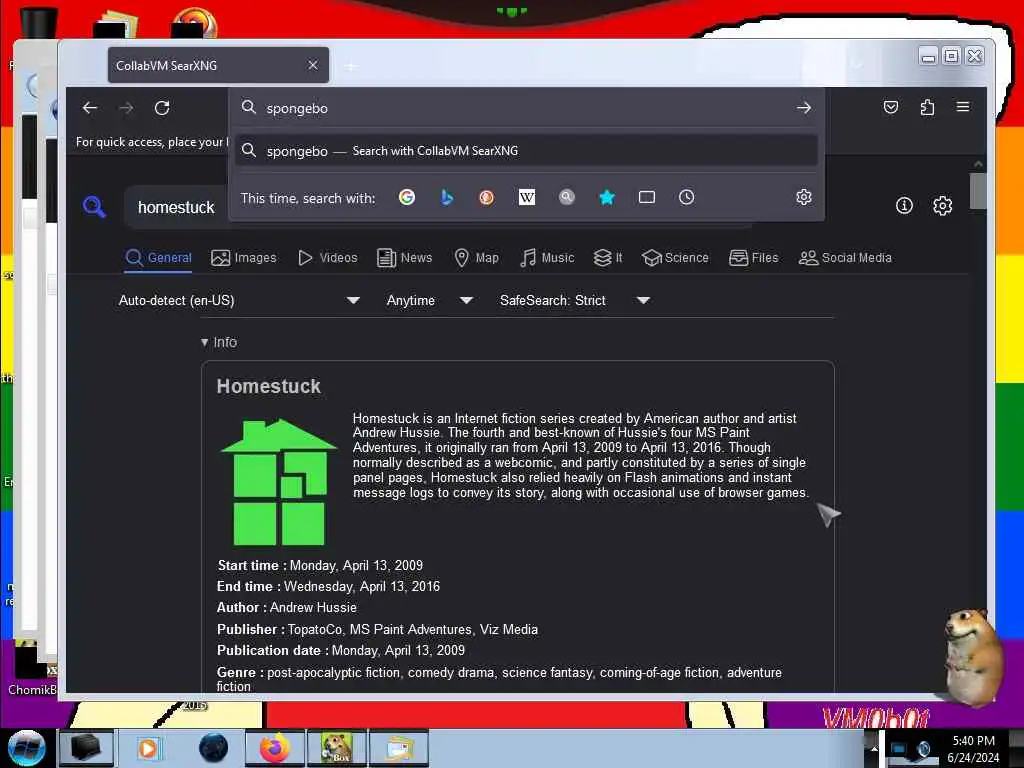Submit the spongebo query with the go arrow
This screenshot has height=768, width=1024.
point(804,108)
